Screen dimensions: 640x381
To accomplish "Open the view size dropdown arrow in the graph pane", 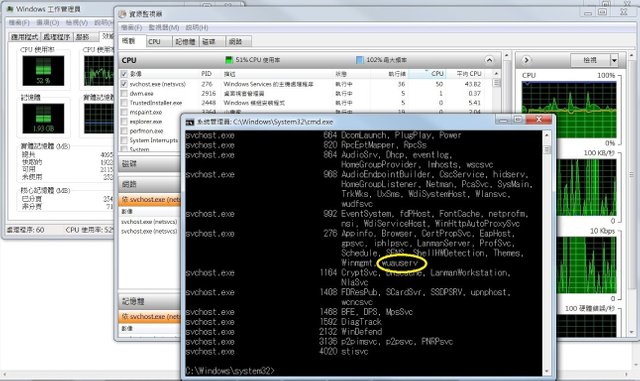I will pyautogui.click(x=614, y=60).
